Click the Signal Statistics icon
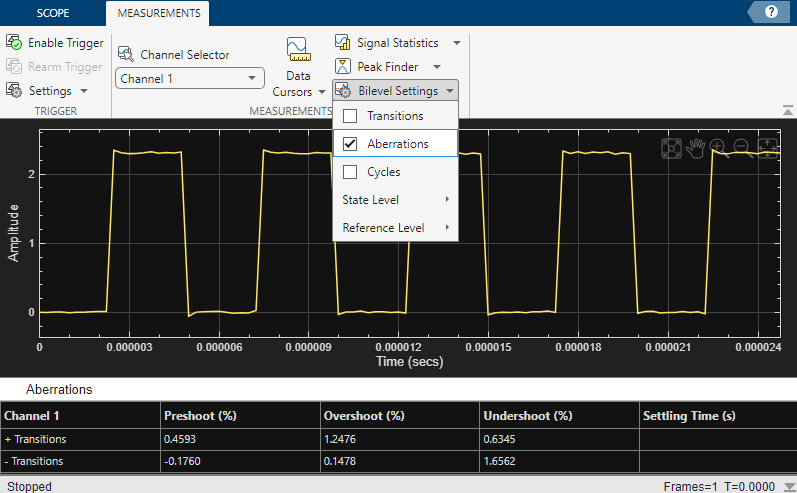 click(x=343, y=43)
